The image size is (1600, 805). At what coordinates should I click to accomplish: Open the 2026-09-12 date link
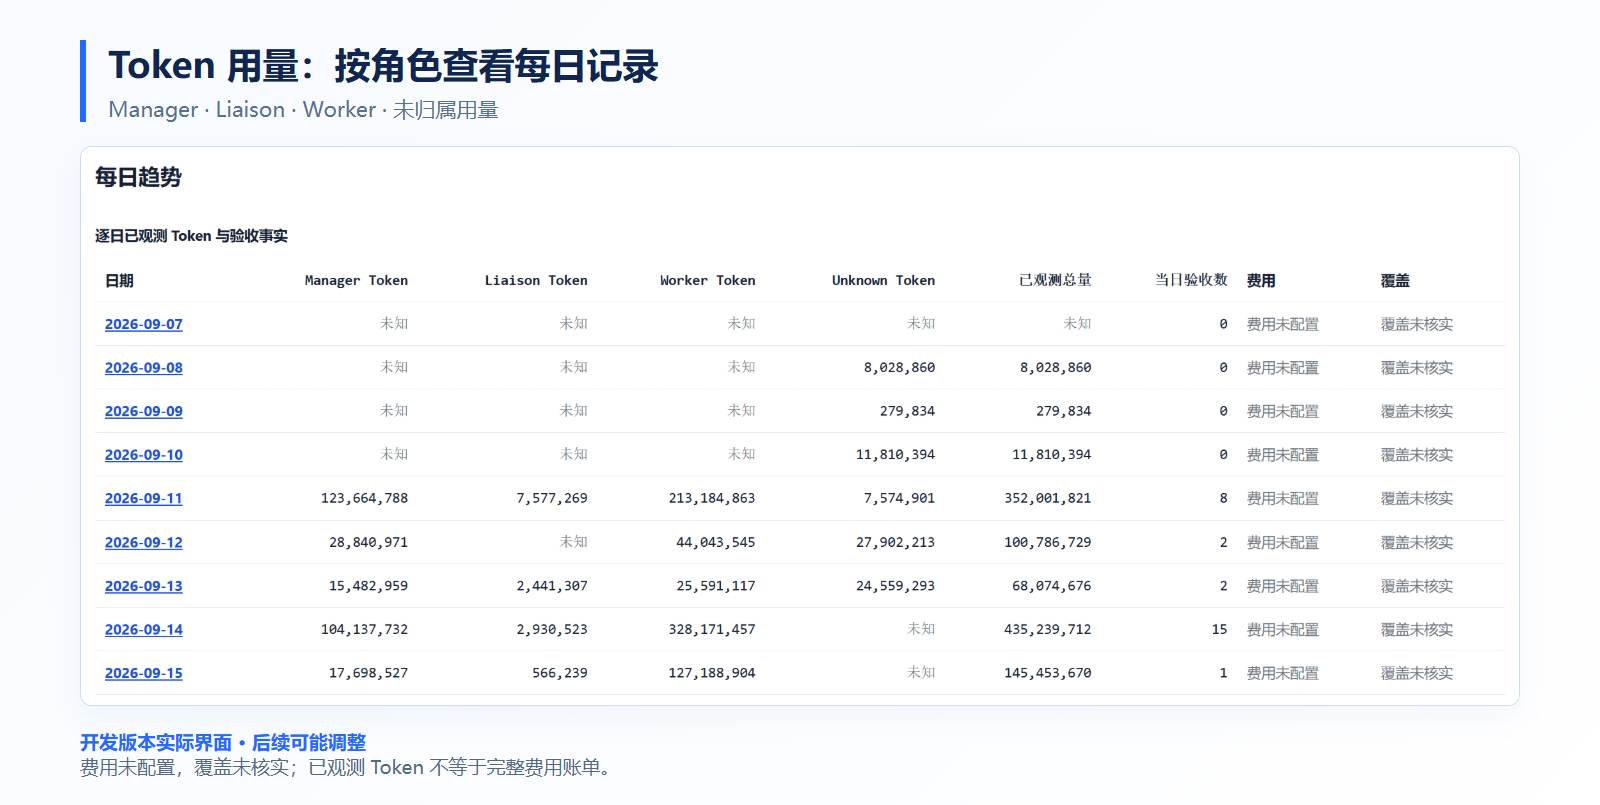(144, 542)
